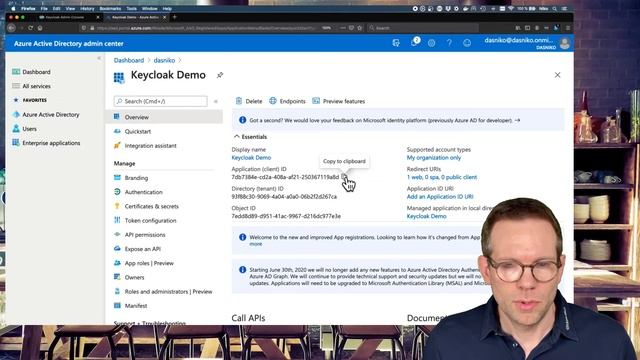Focus the Search (Cmd+/) field
The image size is (640, 360).
click(x=160, y=101)
